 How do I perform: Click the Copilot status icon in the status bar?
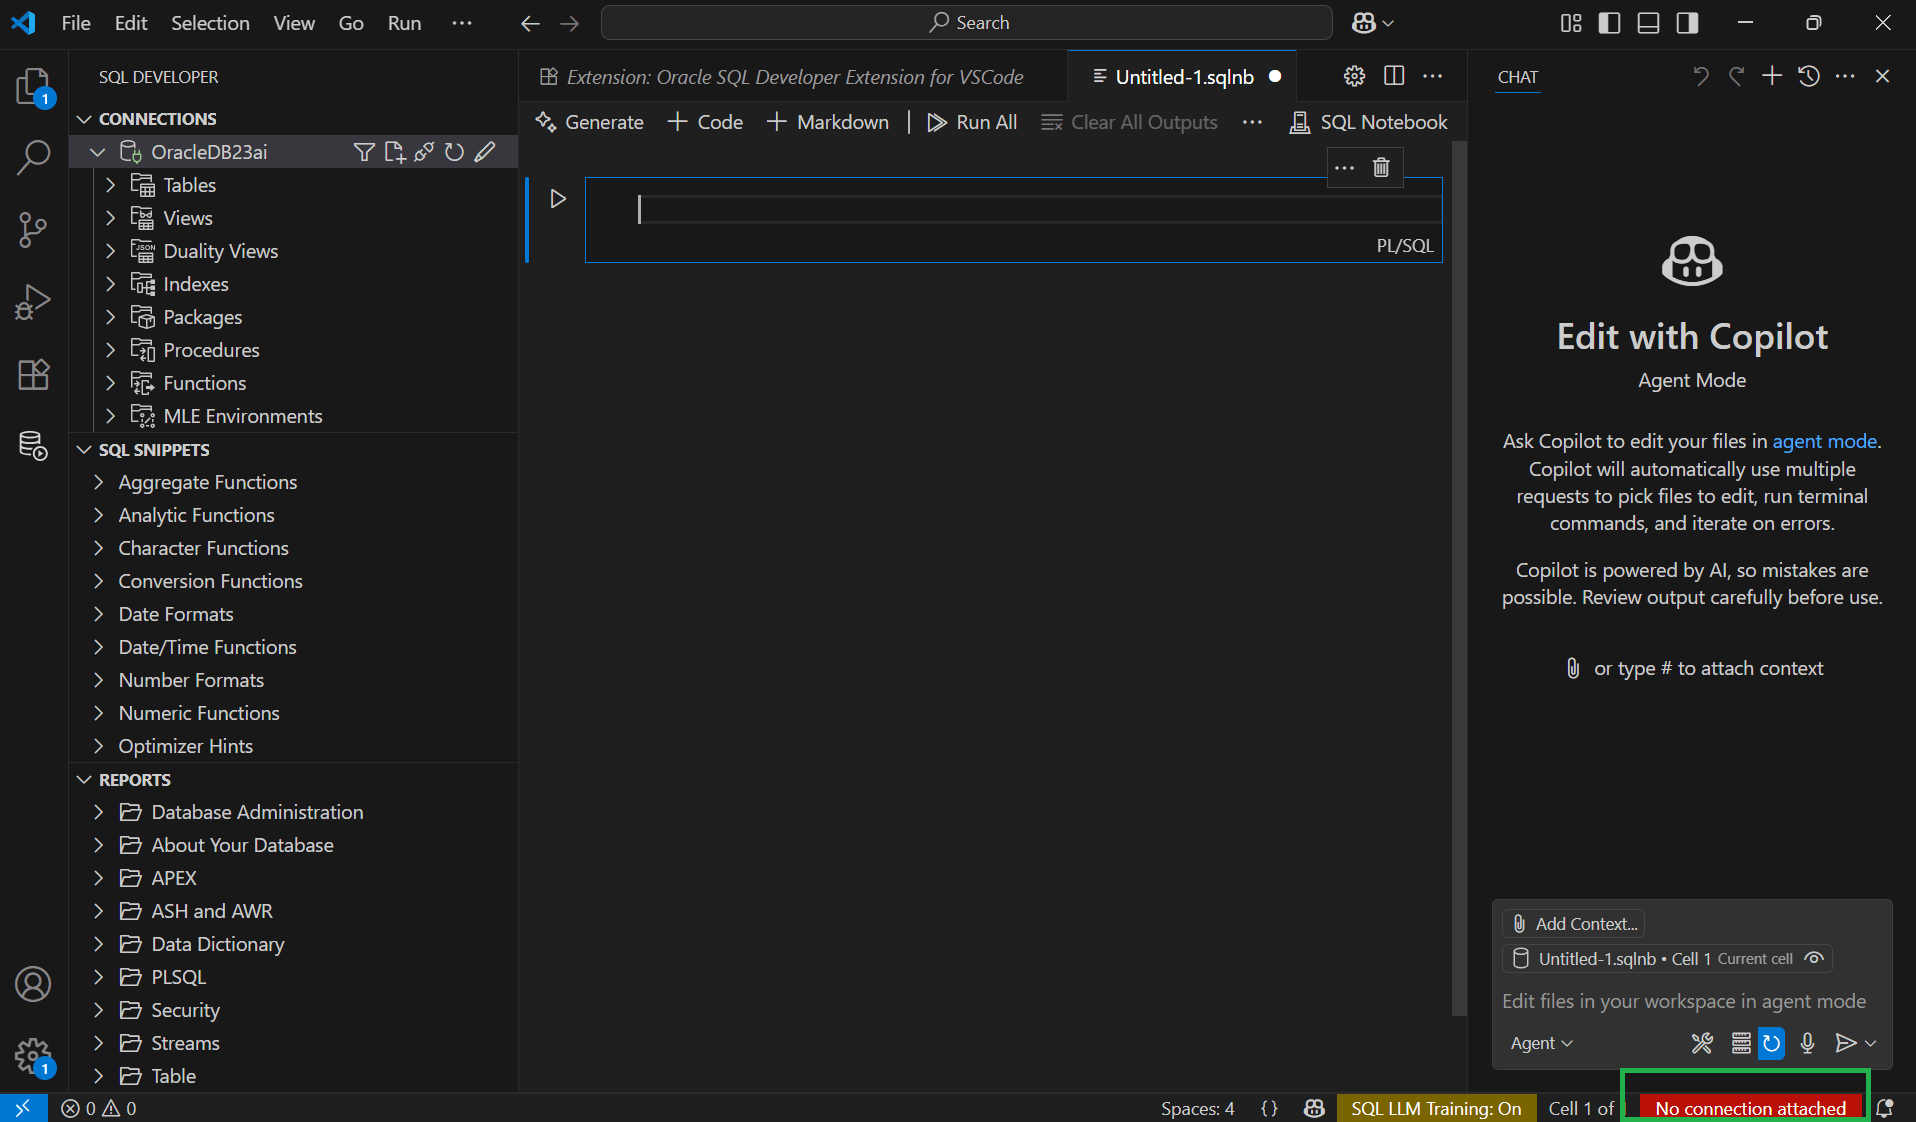click(x=1314, y=1108)
